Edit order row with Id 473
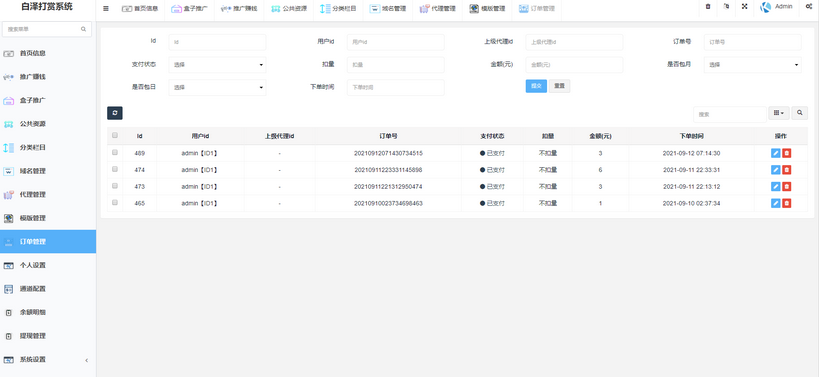This screenshot has width=821, height=377. [775, 186]
